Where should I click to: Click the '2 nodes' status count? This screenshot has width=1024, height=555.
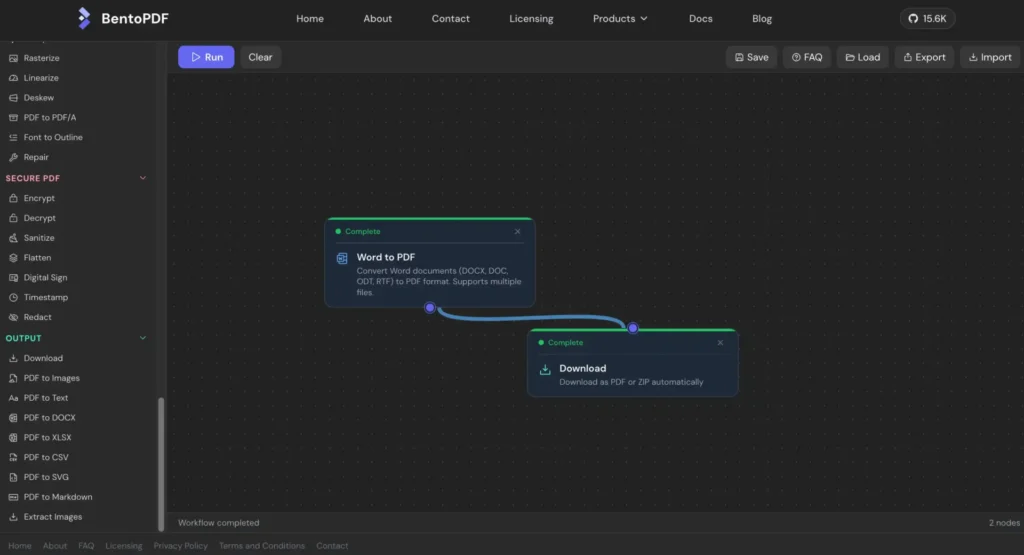coord(1004,523)
